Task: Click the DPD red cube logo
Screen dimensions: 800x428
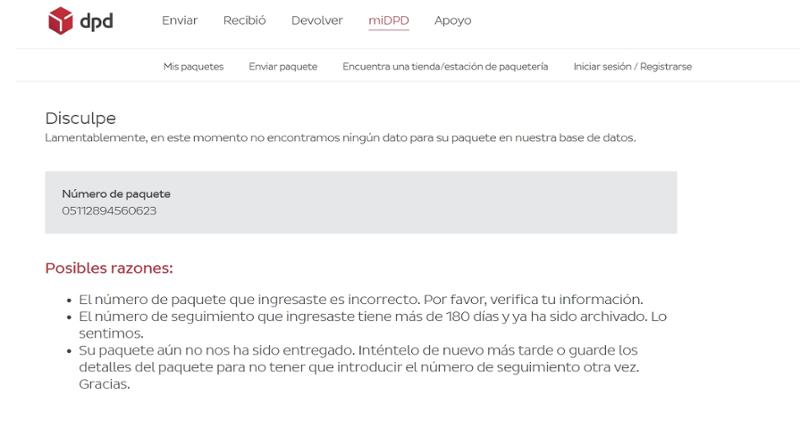Action: [x=61, y=21]
